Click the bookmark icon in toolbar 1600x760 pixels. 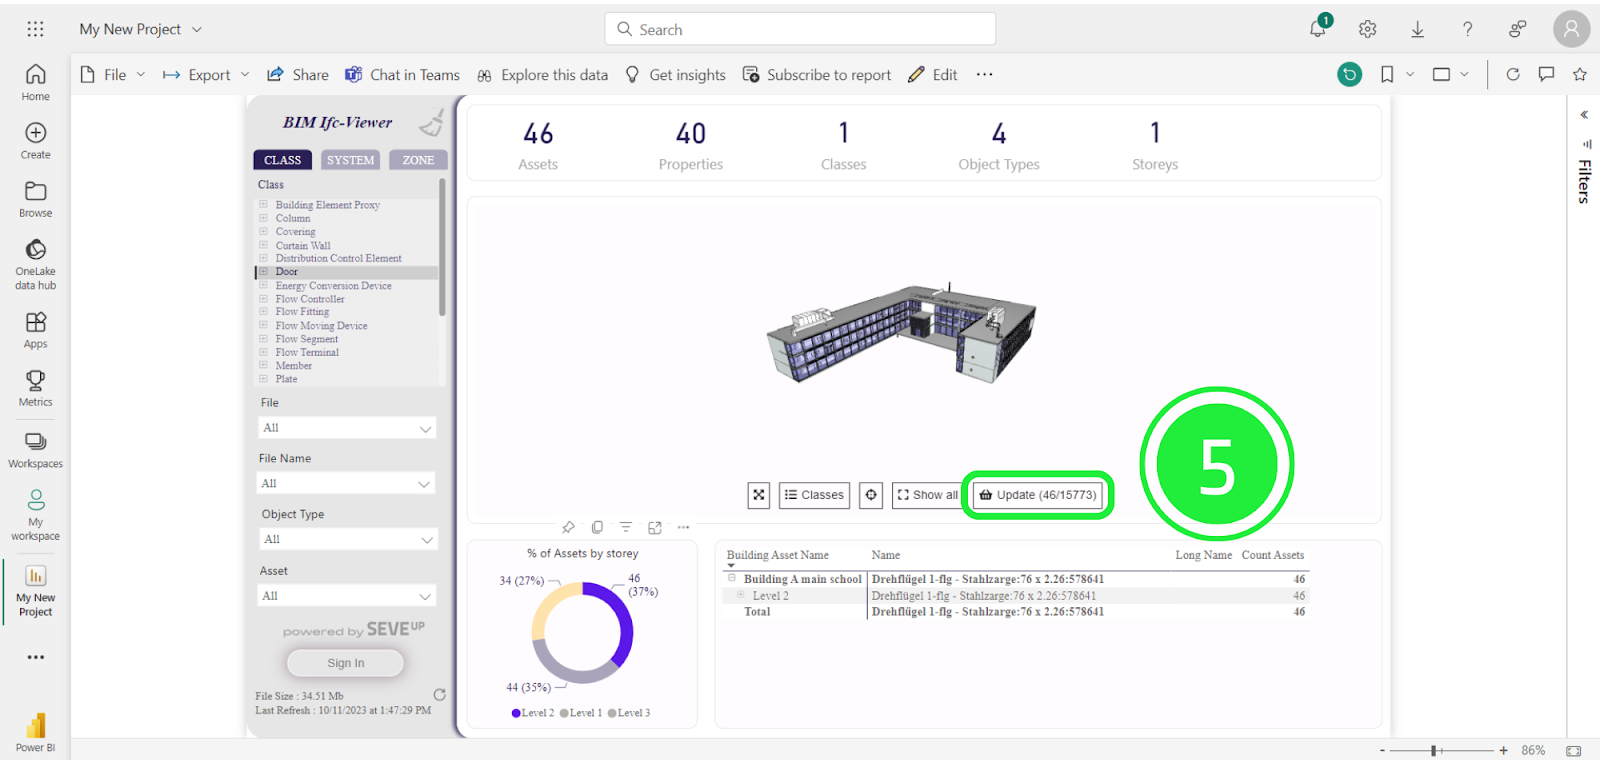[1387, 74]
